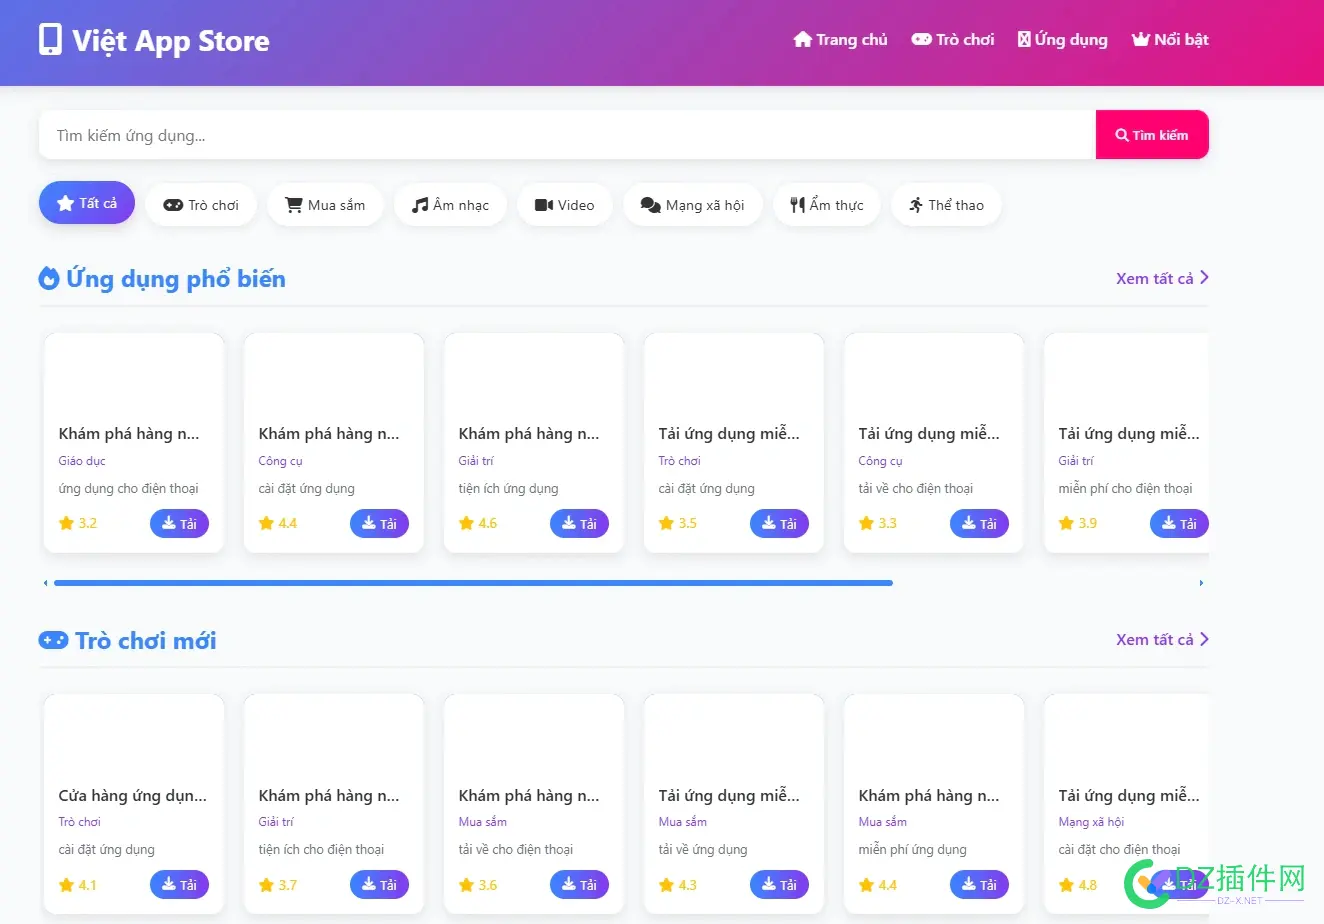Click the star icon on the 4.6 rating
The image size is (1324, 924).
click(x=466, y=523)
